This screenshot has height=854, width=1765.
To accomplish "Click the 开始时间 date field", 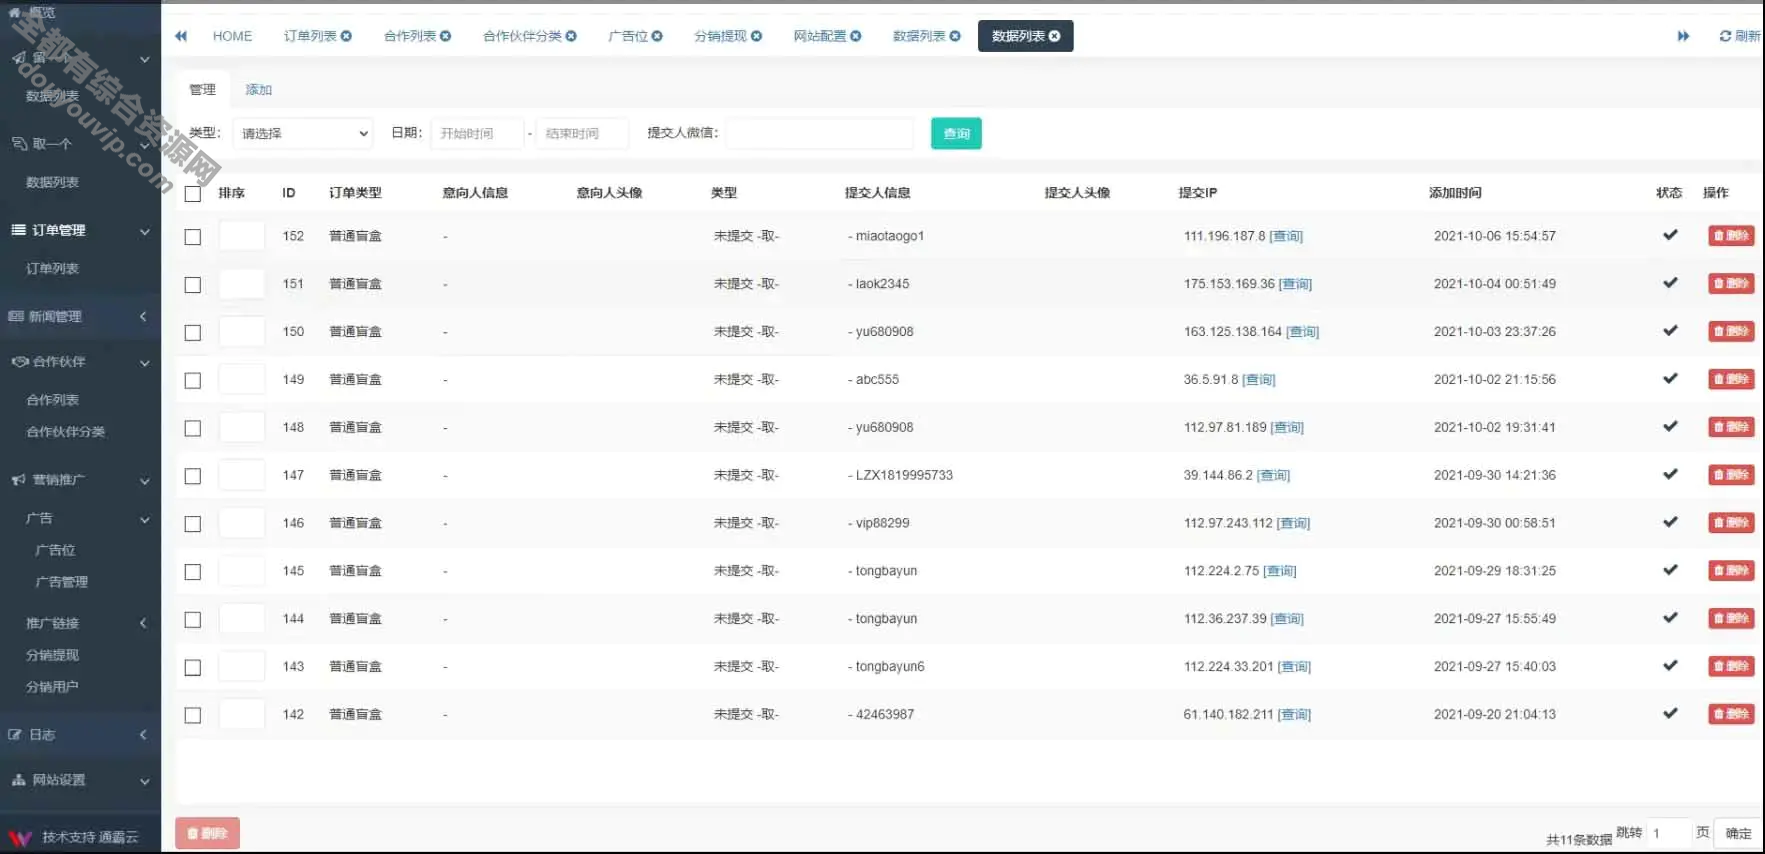I will (477, 133).
